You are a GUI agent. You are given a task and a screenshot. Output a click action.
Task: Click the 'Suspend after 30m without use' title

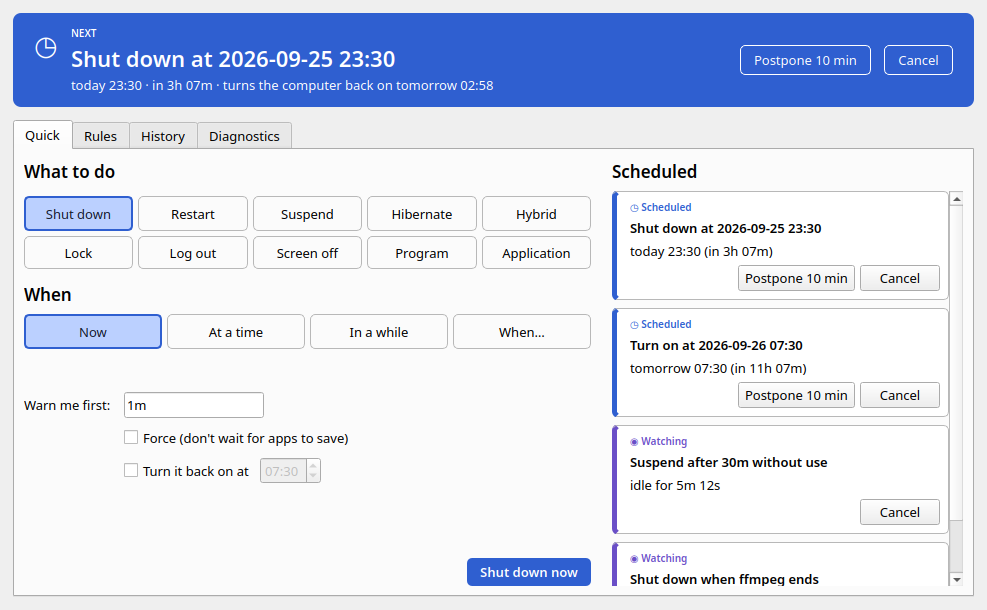click(x=728, y=463)
